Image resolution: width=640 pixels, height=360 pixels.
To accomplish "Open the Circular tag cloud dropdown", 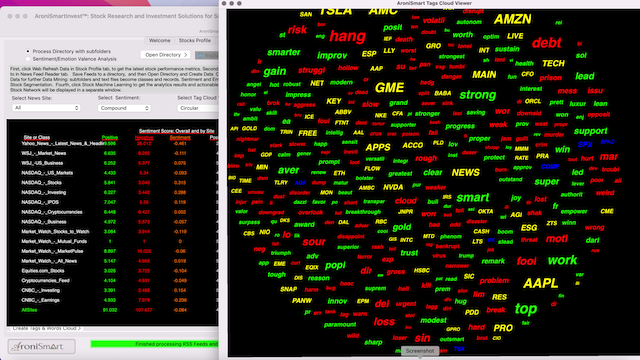I will 198,108.
